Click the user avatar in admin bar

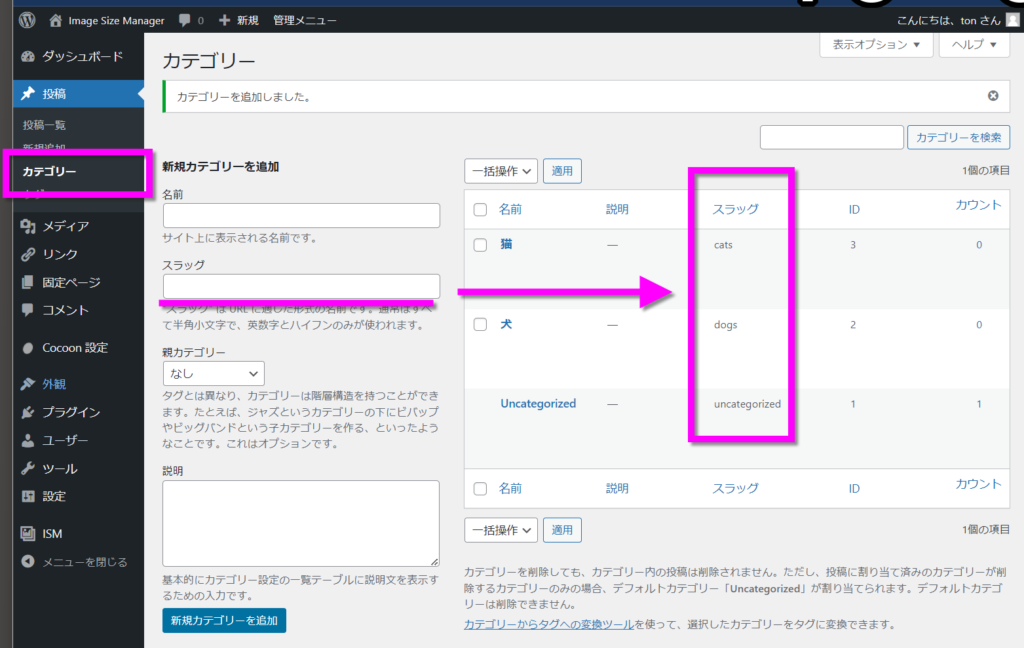pos(1012,20)
